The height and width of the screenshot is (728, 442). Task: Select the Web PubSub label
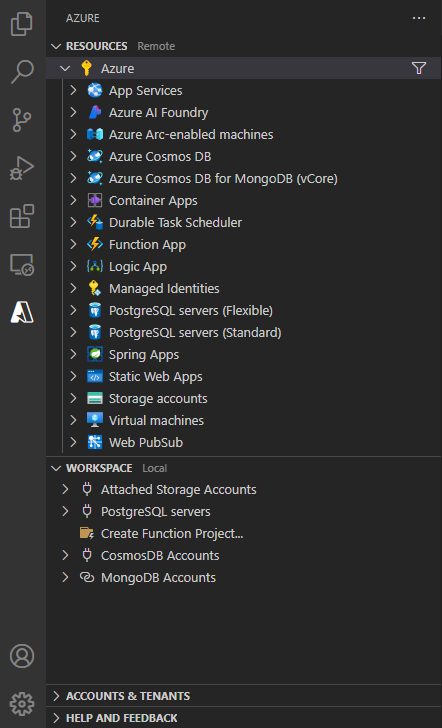click(x=146, y=442)
